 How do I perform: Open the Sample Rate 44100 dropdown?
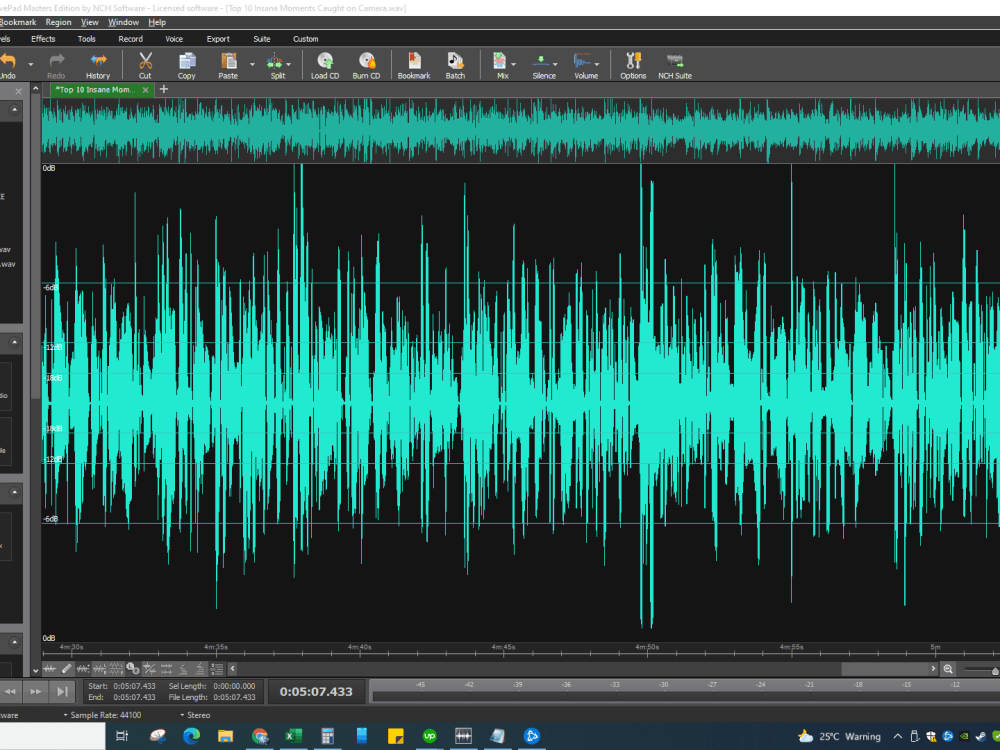click(102, 715)
